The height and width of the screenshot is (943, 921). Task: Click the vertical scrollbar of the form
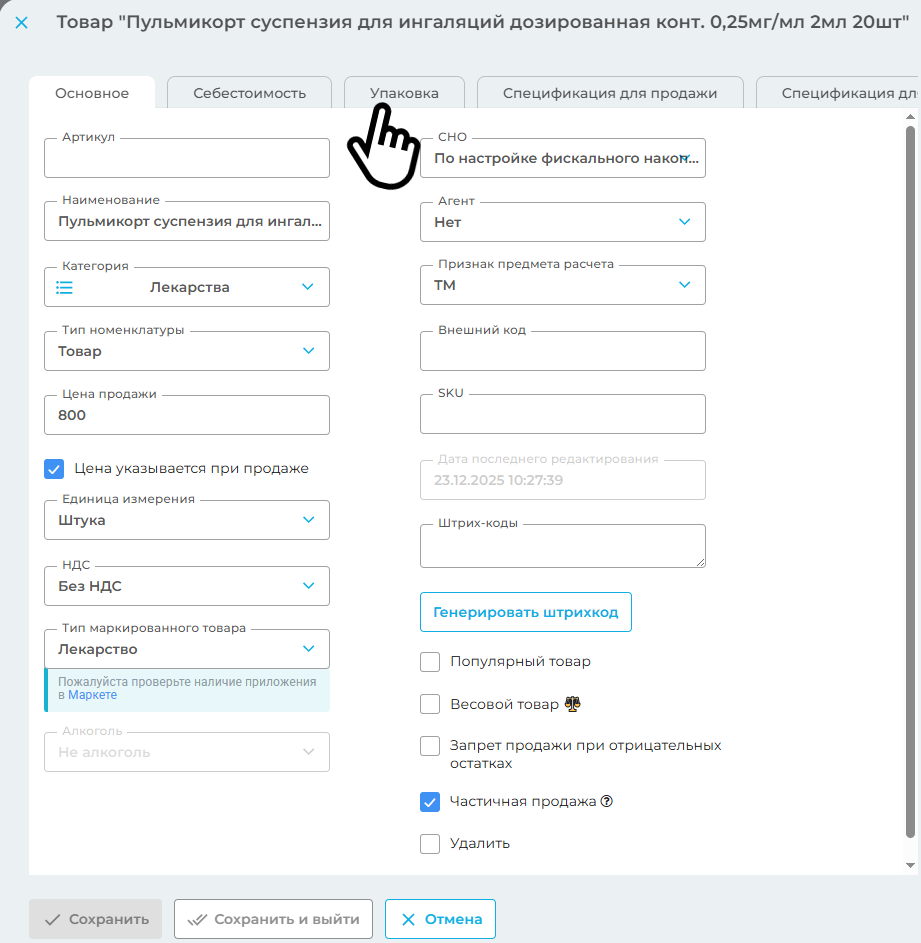point(909,480)
